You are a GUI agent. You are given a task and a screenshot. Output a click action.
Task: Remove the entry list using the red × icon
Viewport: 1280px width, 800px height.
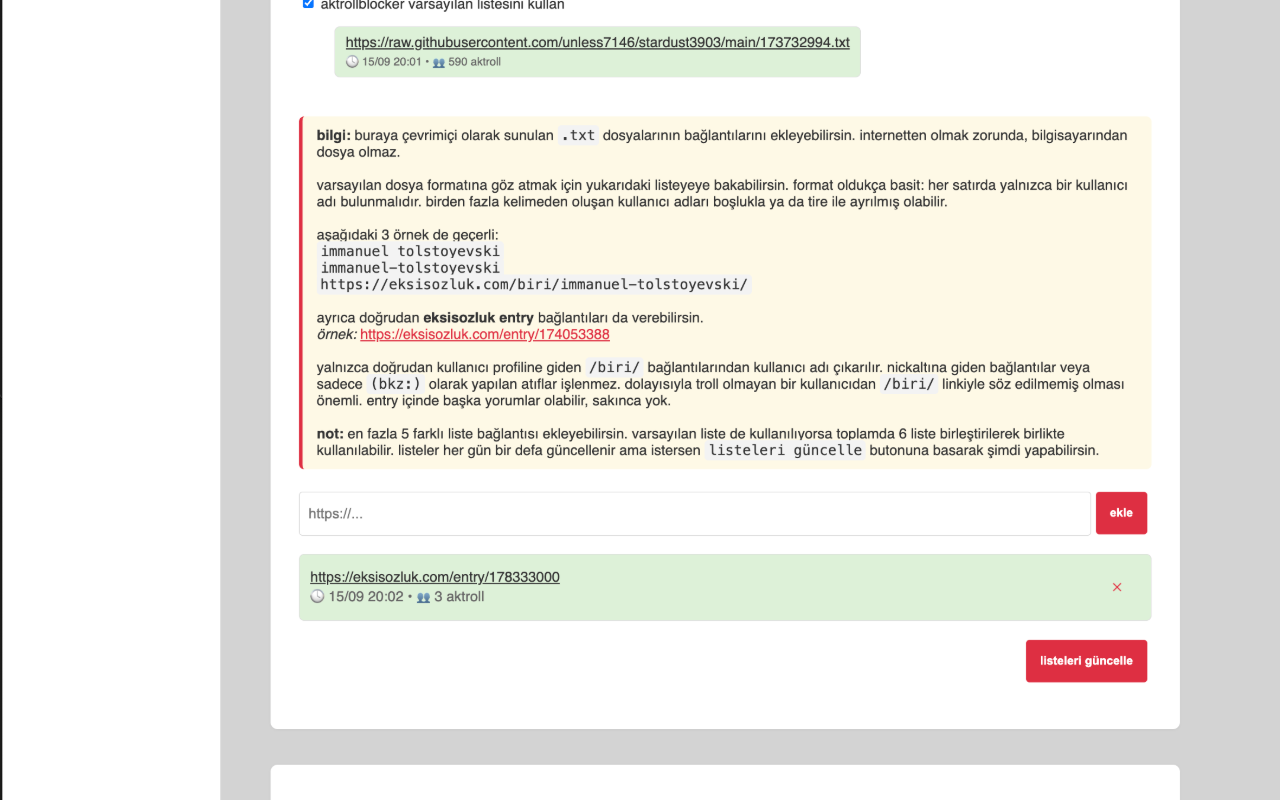(1117, 587)
